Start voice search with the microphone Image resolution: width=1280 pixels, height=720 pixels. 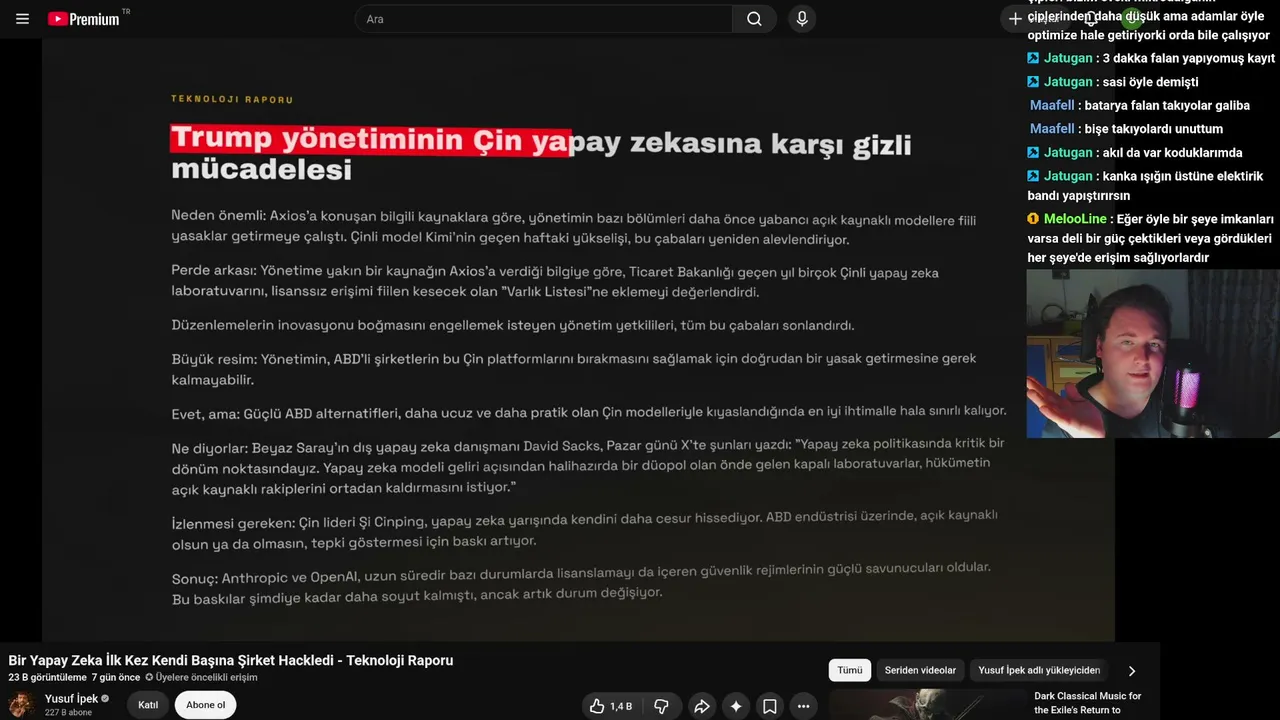pos(801,19)
